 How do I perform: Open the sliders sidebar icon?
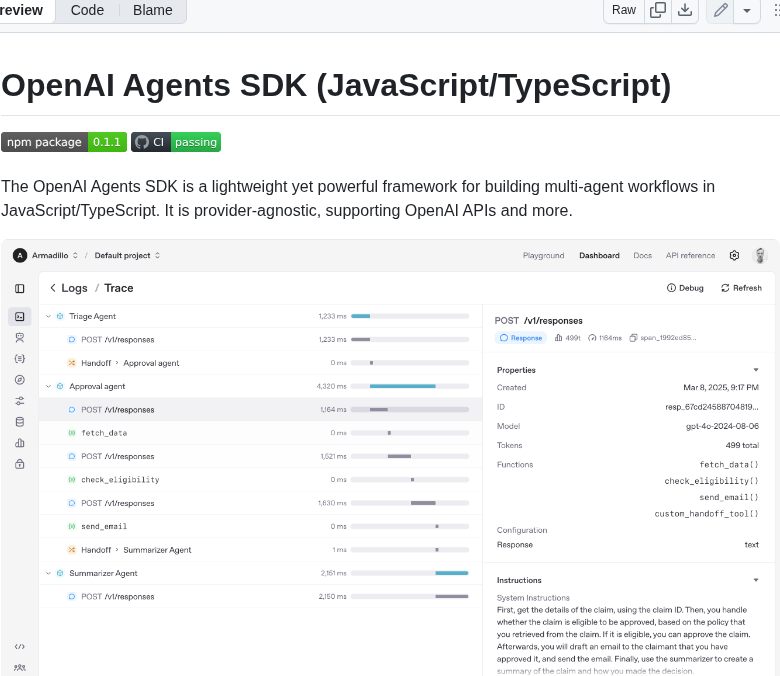click(x=19, y=401)
